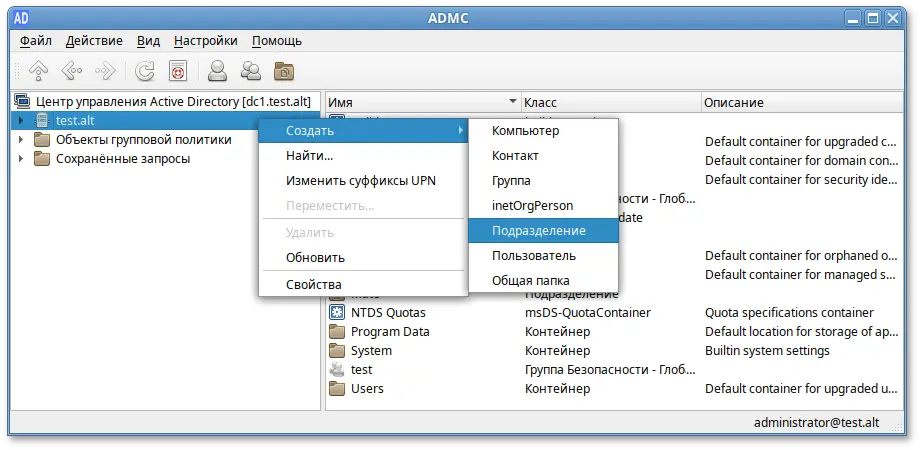Click 'Builtin system settings' description
This screenshot has width=920, height=450.
(x=767, y=351)
